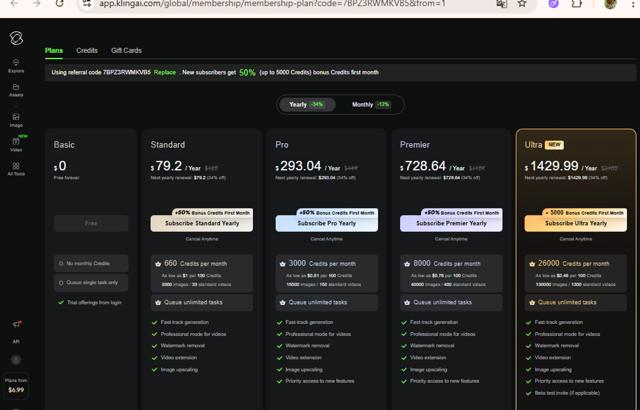Open Assets folder in the sidebar
This screenshot has width=640, height=410.
[16, 90]
